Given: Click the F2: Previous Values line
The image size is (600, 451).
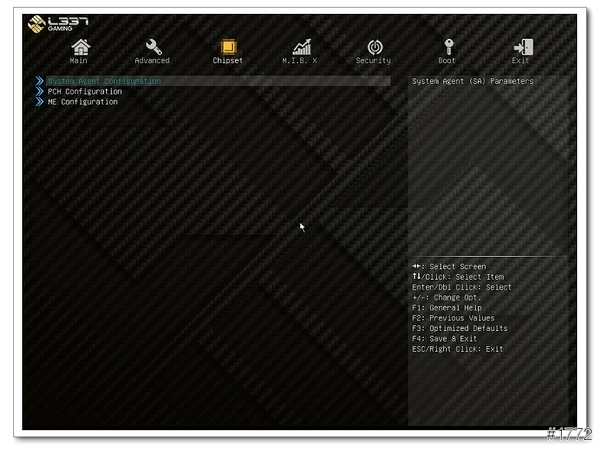Looking at the screenshot, I should [x=453, y=318].
